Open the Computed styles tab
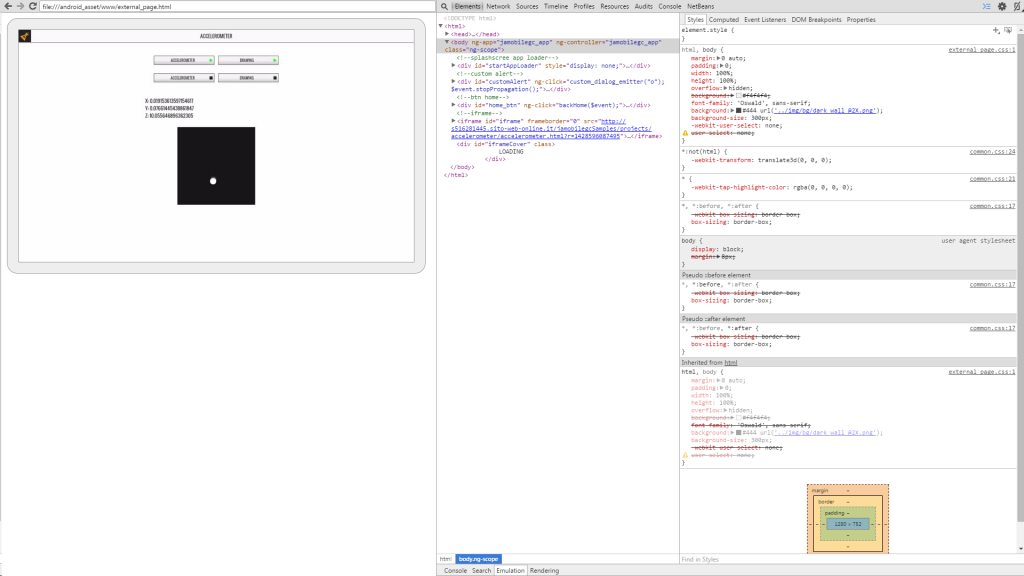 pyautogui.click(x=724, y=19)
